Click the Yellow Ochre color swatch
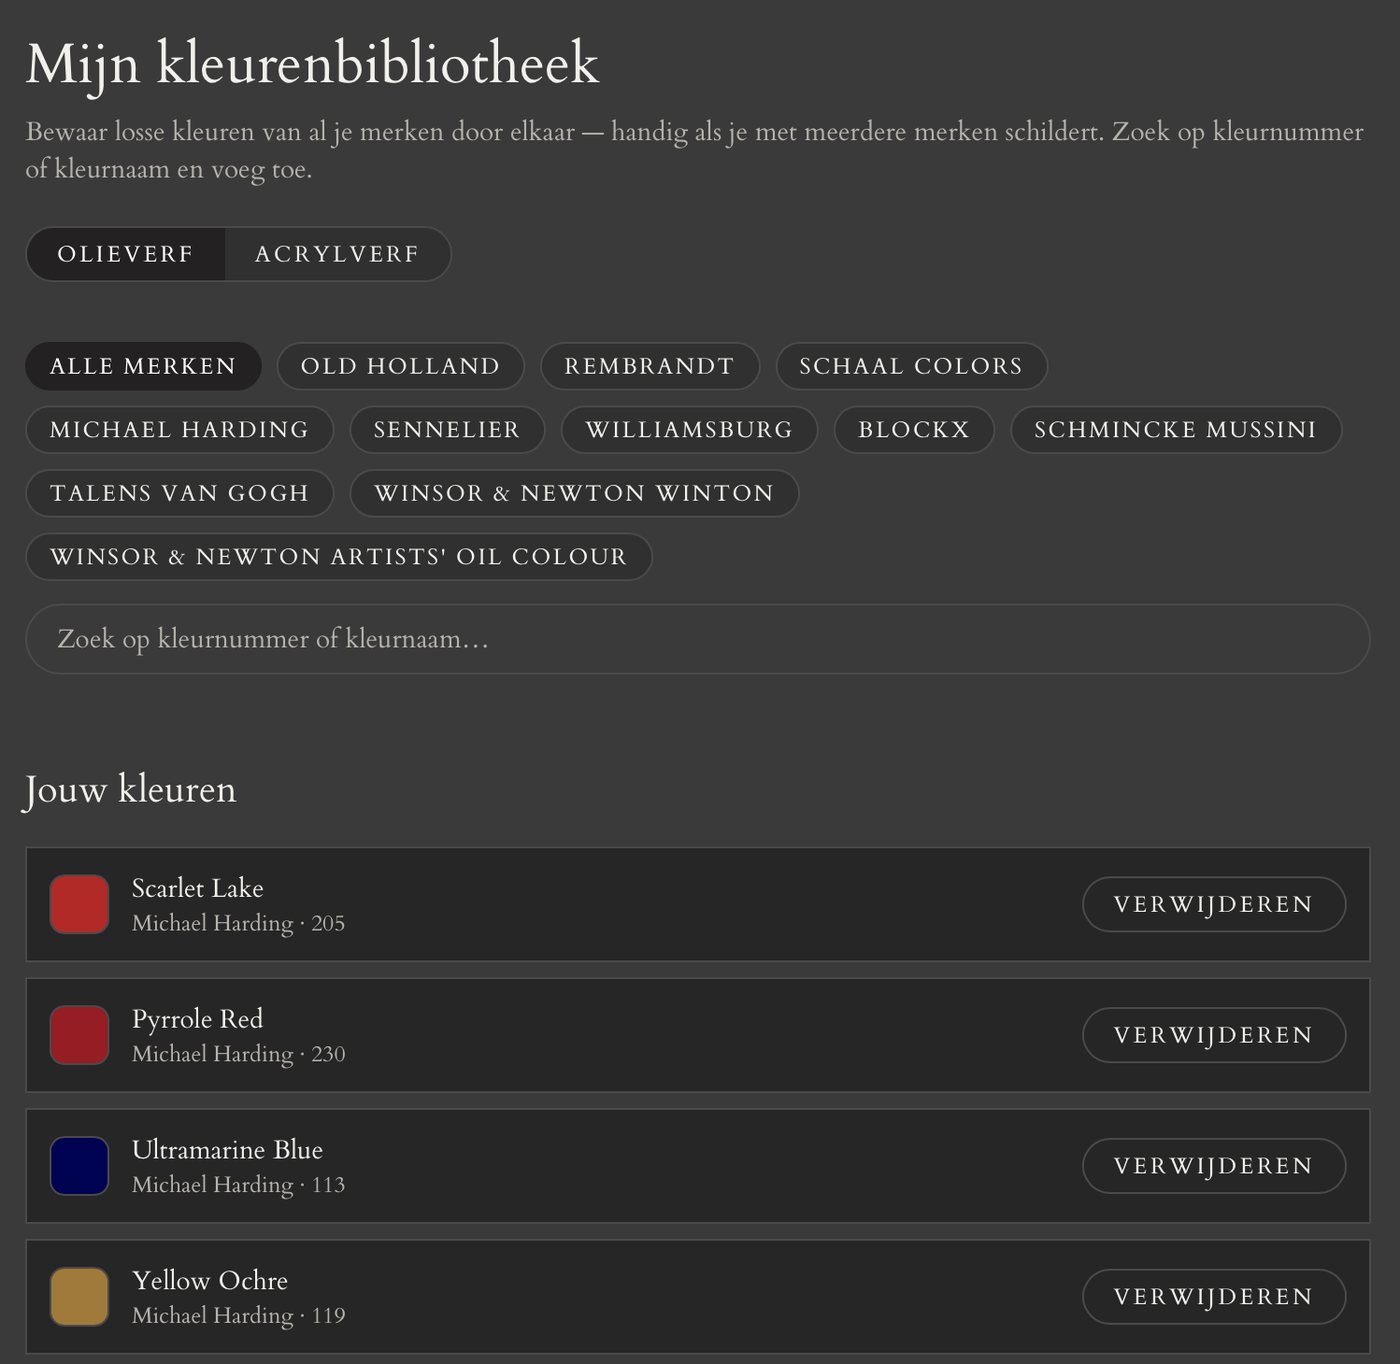This screenshot has width=1400, height=1364. point(79,1297)
